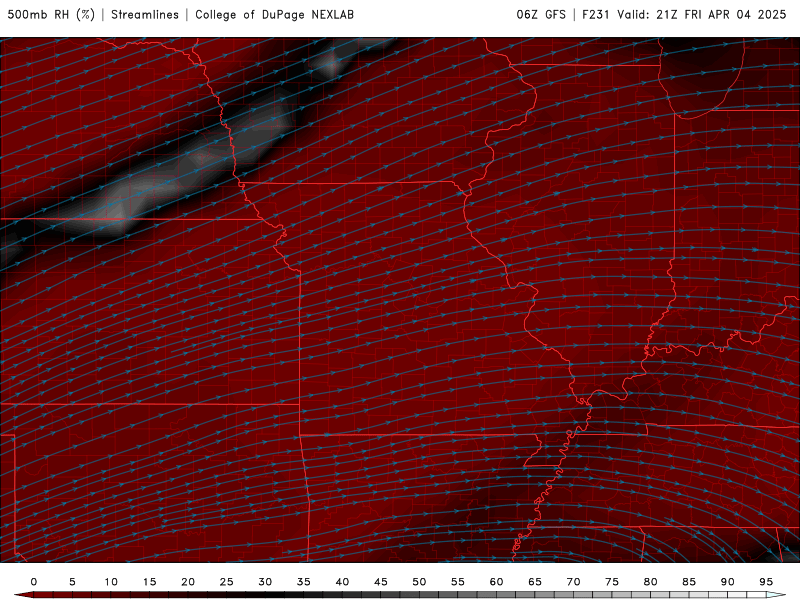Click the "F231" forecast hour label
Image resolution: width=800 pixels, height=600 pixels.
coord(595,15)
